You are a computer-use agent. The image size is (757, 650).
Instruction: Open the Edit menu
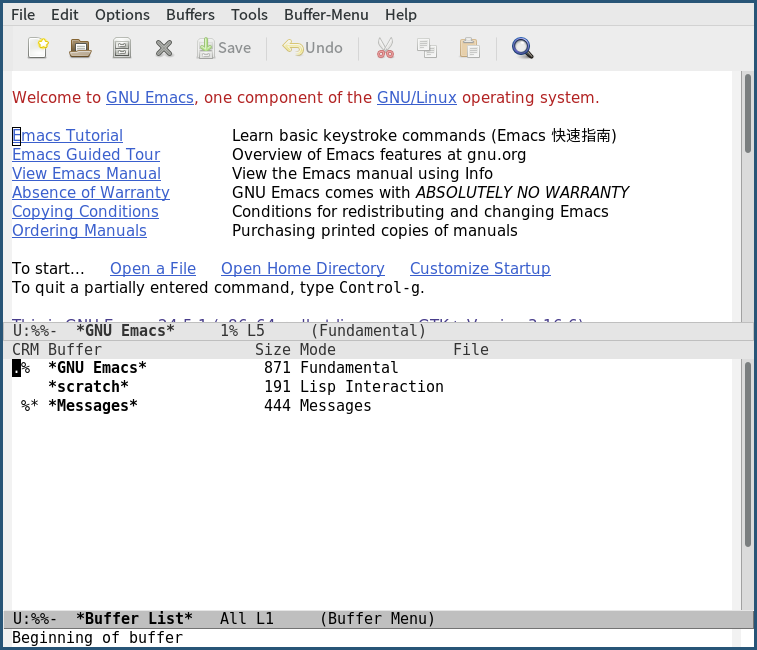coord(65,15)
